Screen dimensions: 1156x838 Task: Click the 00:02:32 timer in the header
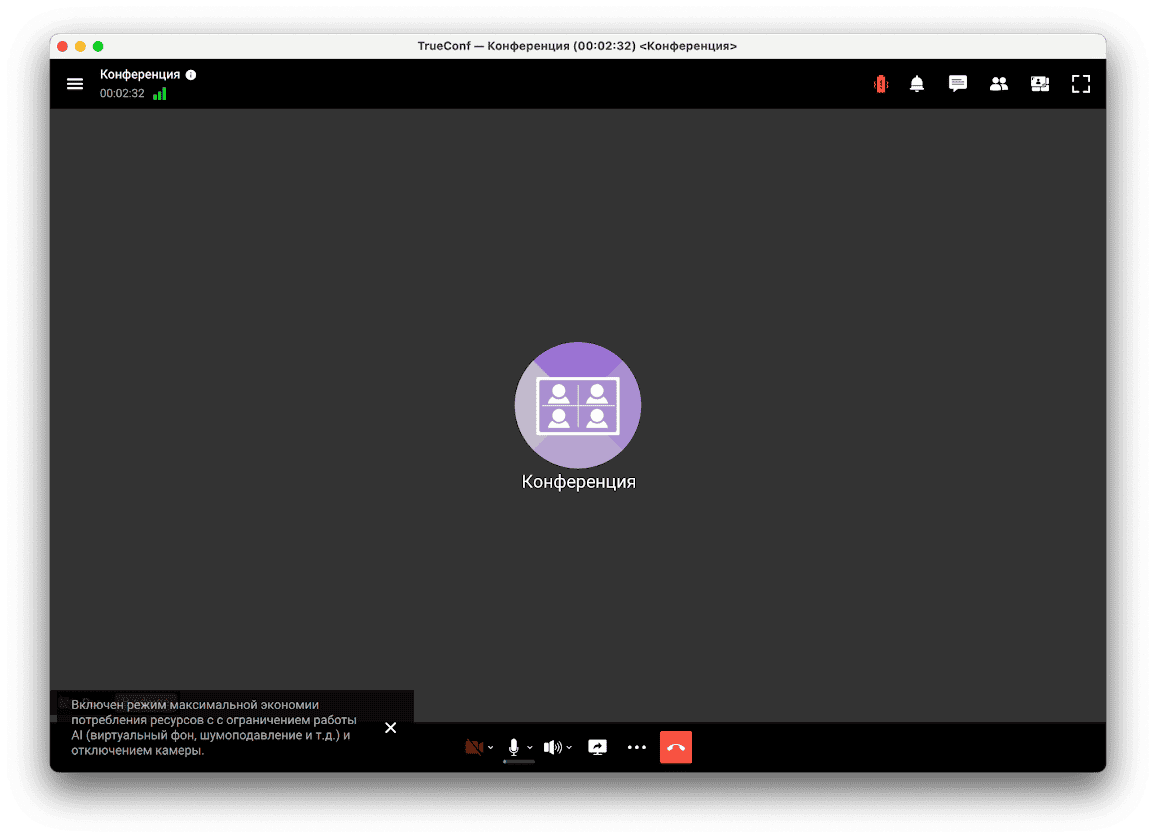122,94
